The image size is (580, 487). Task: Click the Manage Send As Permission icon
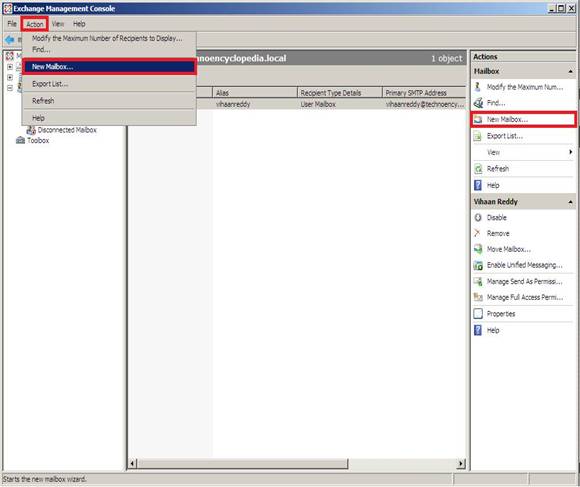pos(478,281)
